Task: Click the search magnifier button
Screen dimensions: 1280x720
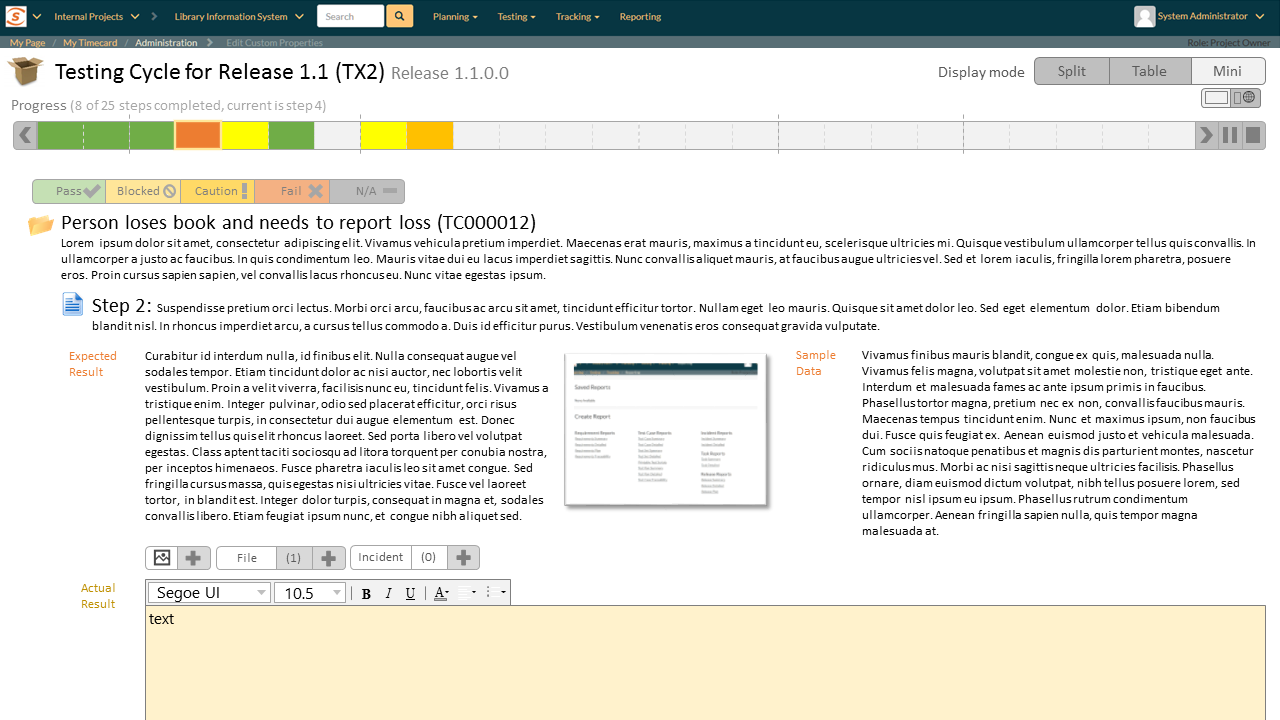Action: (x=399, y=16)
